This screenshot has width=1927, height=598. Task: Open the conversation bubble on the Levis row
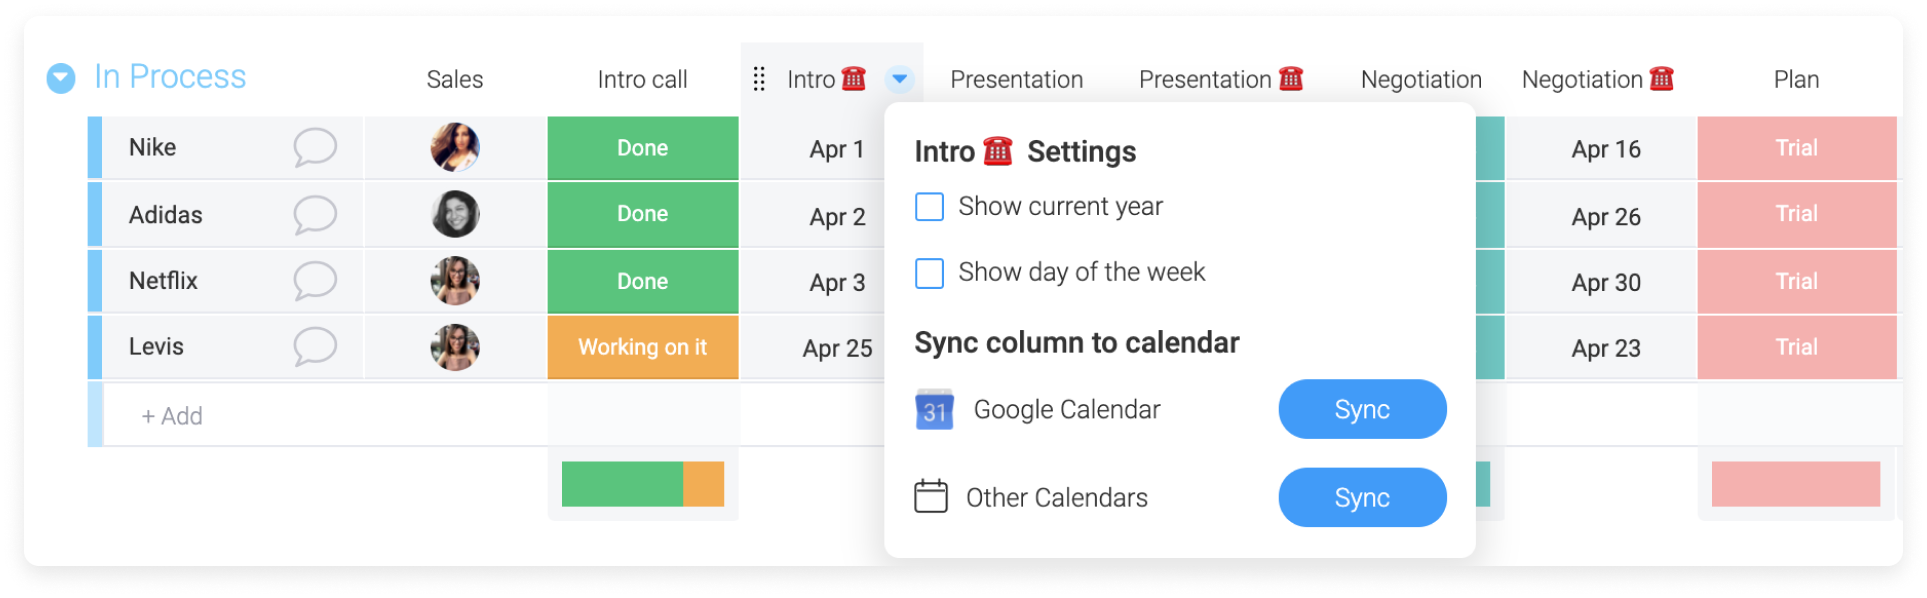[313, 347]
